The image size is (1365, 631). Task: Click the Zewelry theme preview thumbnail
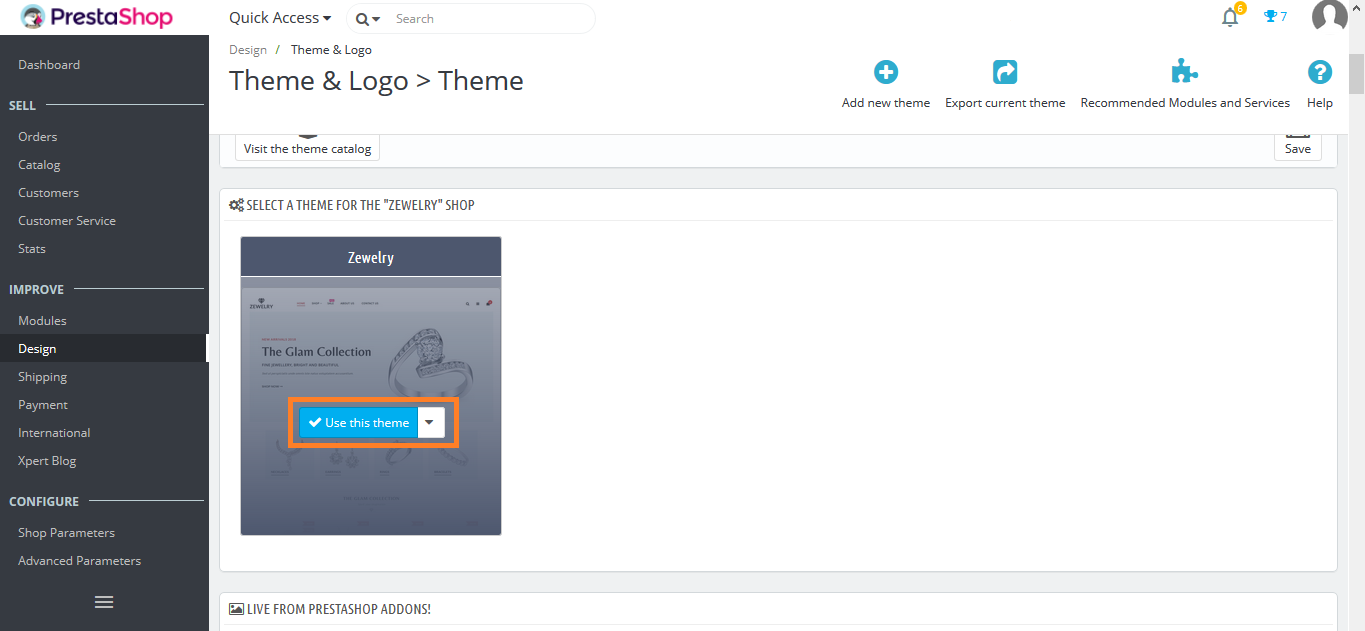pyautogui.click(x=371, y=407)
